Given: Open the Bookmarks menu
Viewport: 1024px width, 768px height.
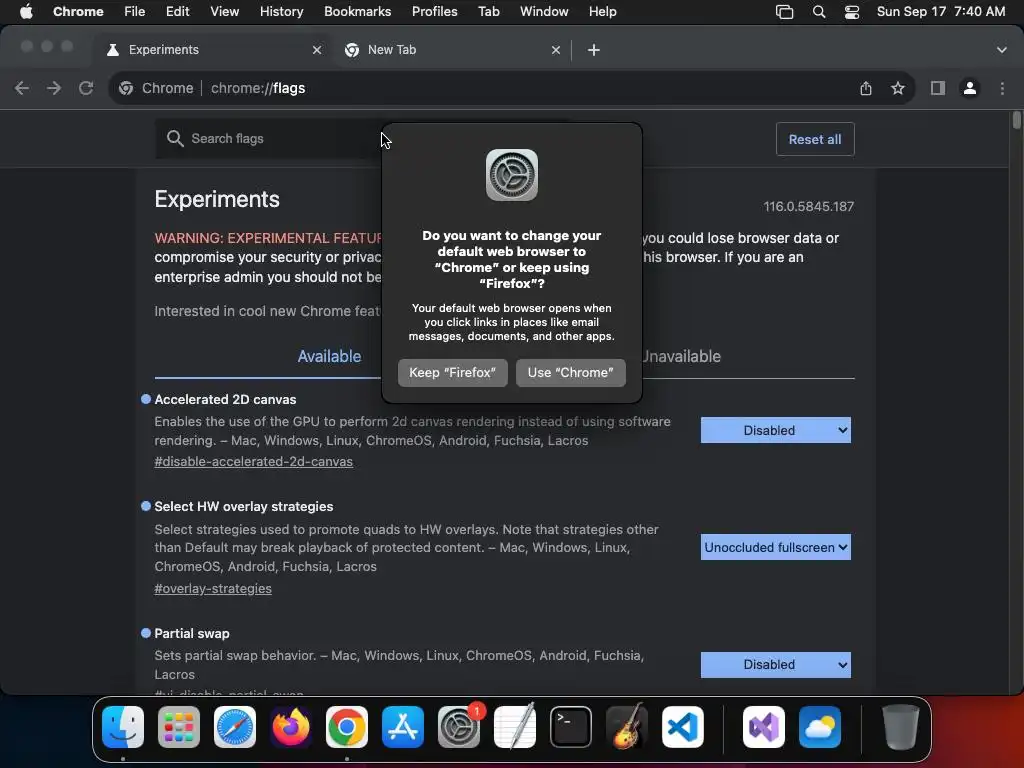Looking at the screenshot, I should [357, 12].
